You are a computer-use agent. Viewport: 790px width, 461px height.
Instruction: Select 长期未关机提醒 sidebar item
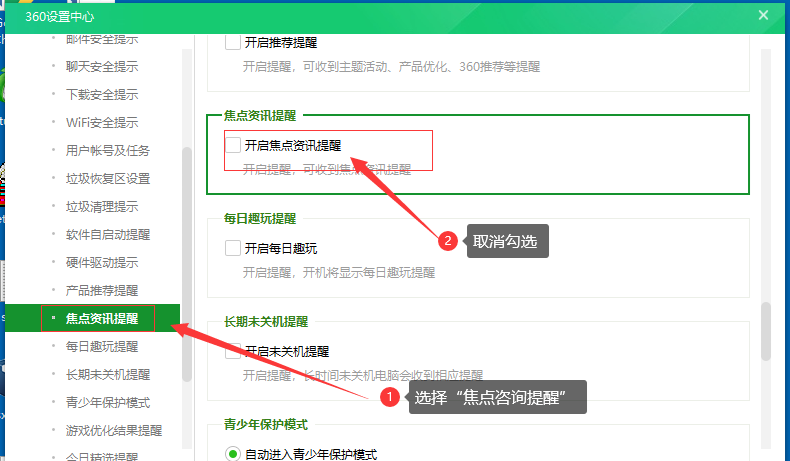coord(108,374)
